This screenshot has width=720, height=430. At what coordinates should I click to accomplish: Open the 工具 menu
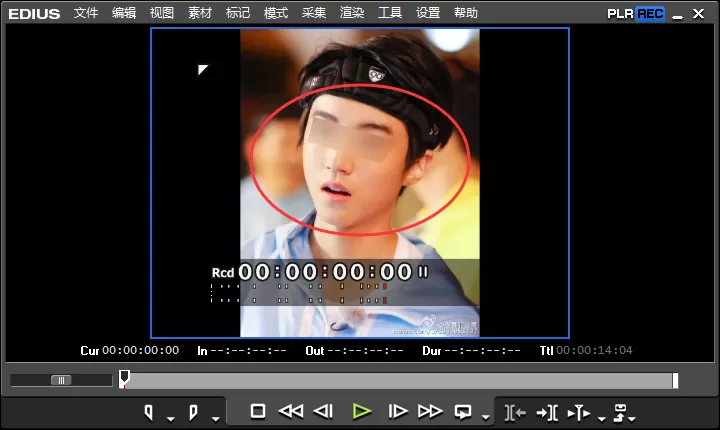390,13
